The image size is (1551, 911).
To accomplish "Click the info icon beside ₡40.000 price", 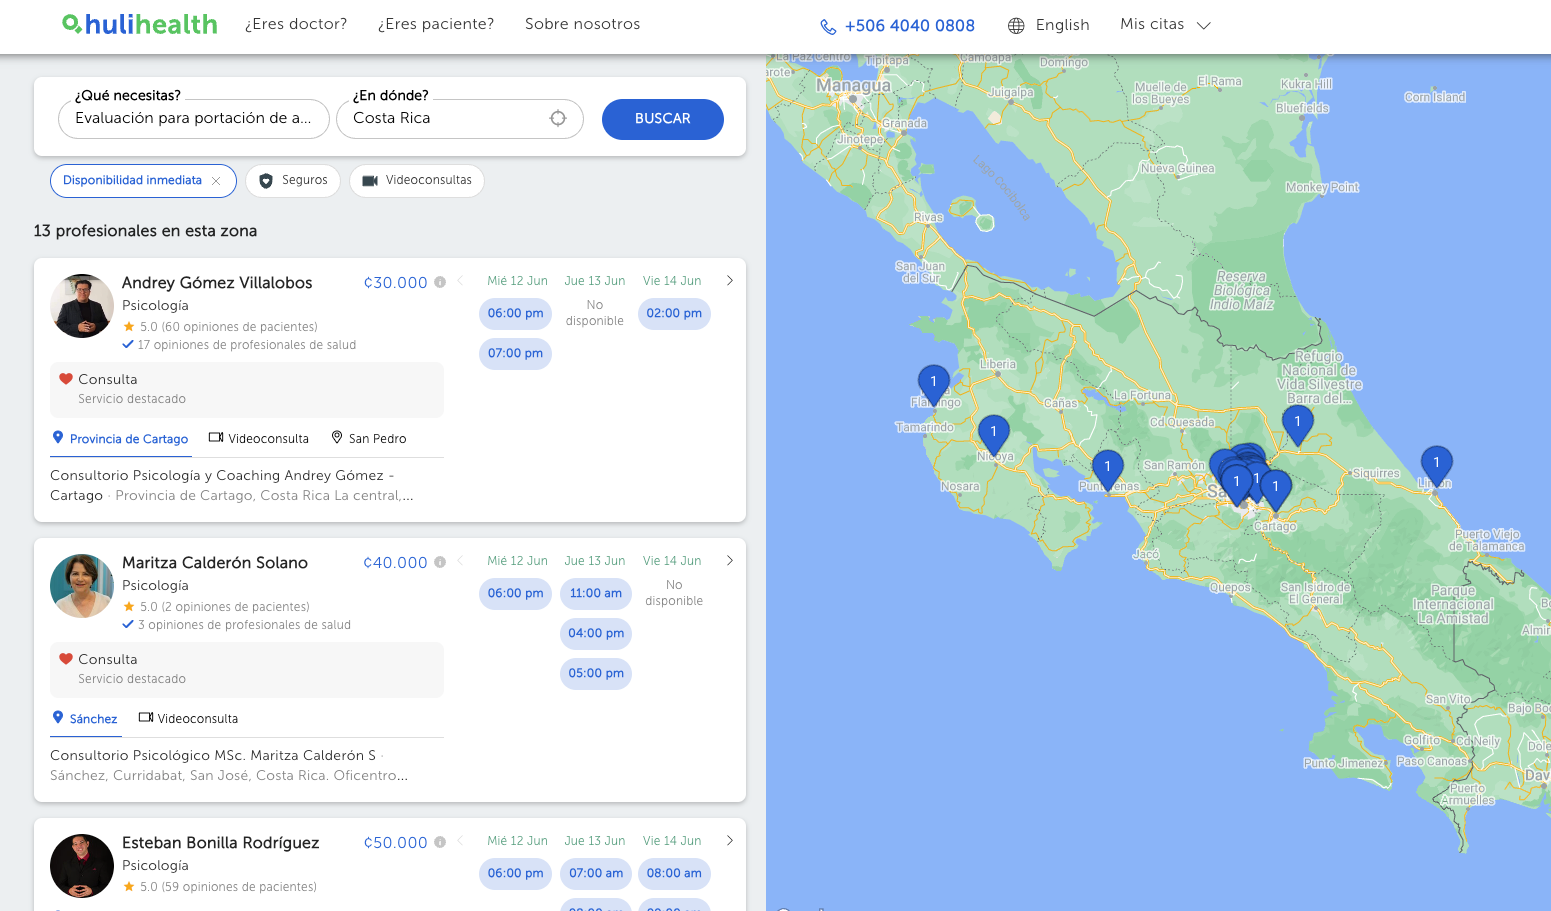I will [x=440, y=562].
